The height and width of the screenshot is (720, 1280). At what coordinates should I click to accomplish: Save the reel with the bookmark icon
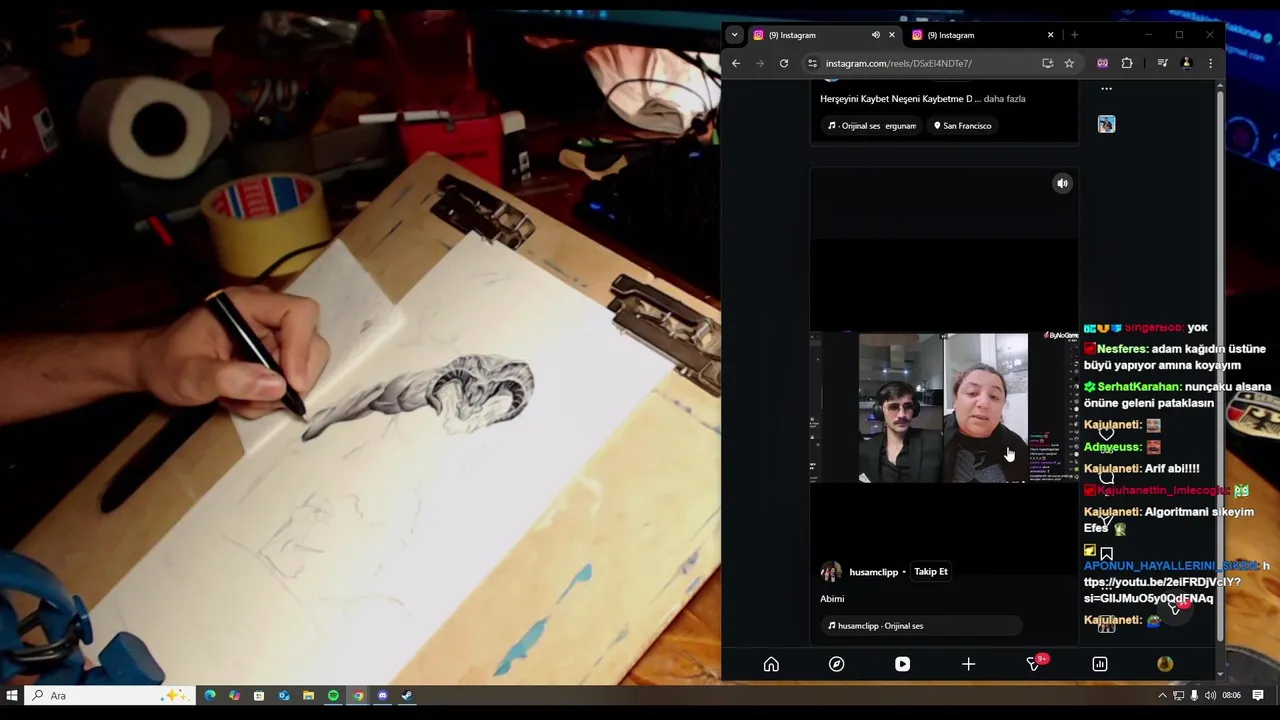pos(1106,554)
